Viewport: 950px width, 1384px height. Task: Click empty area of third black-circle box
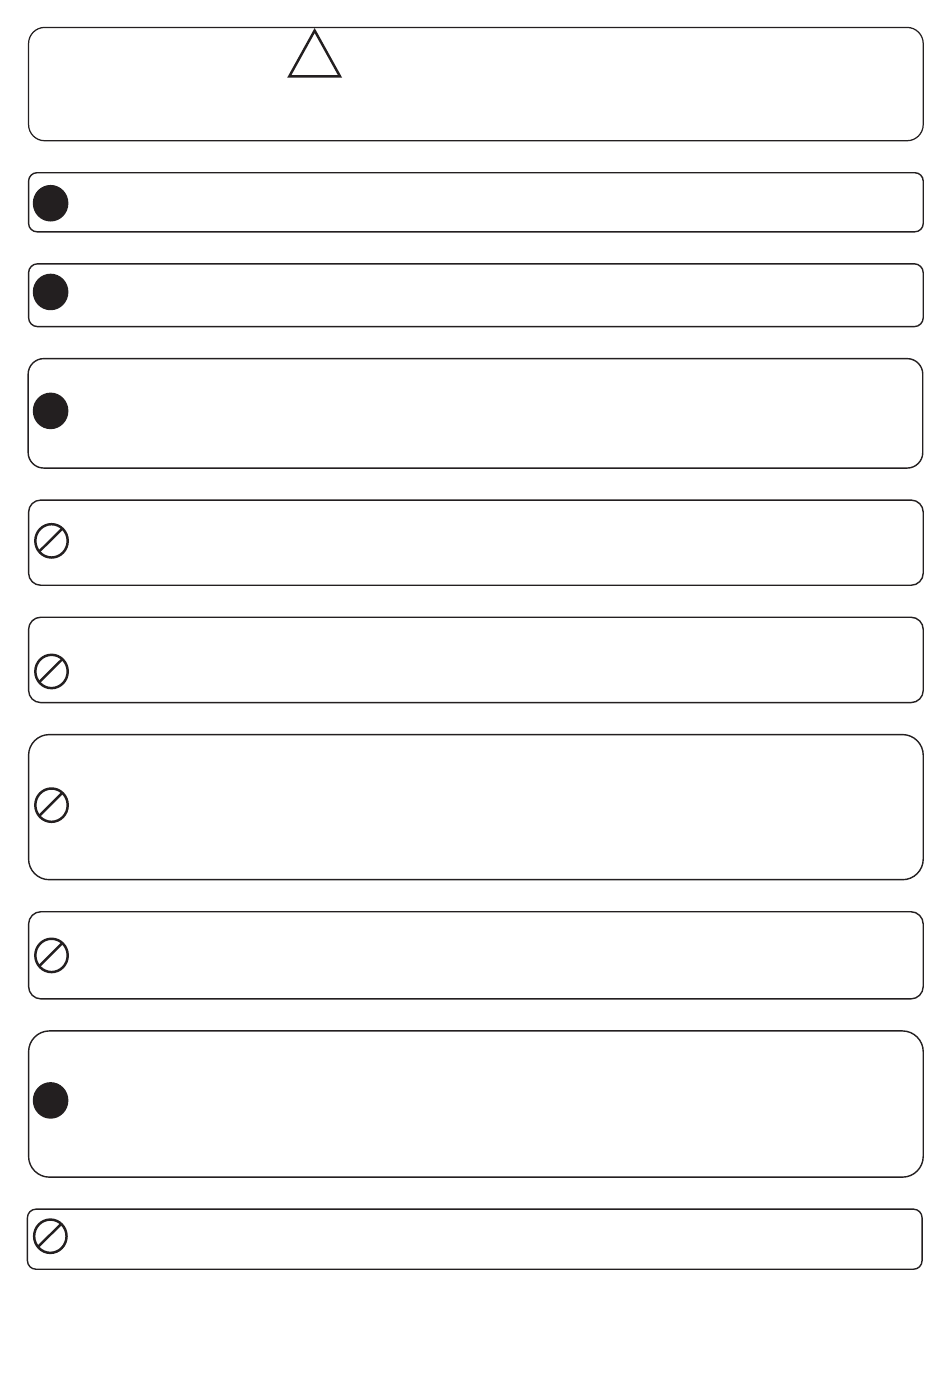click(495, 413)
